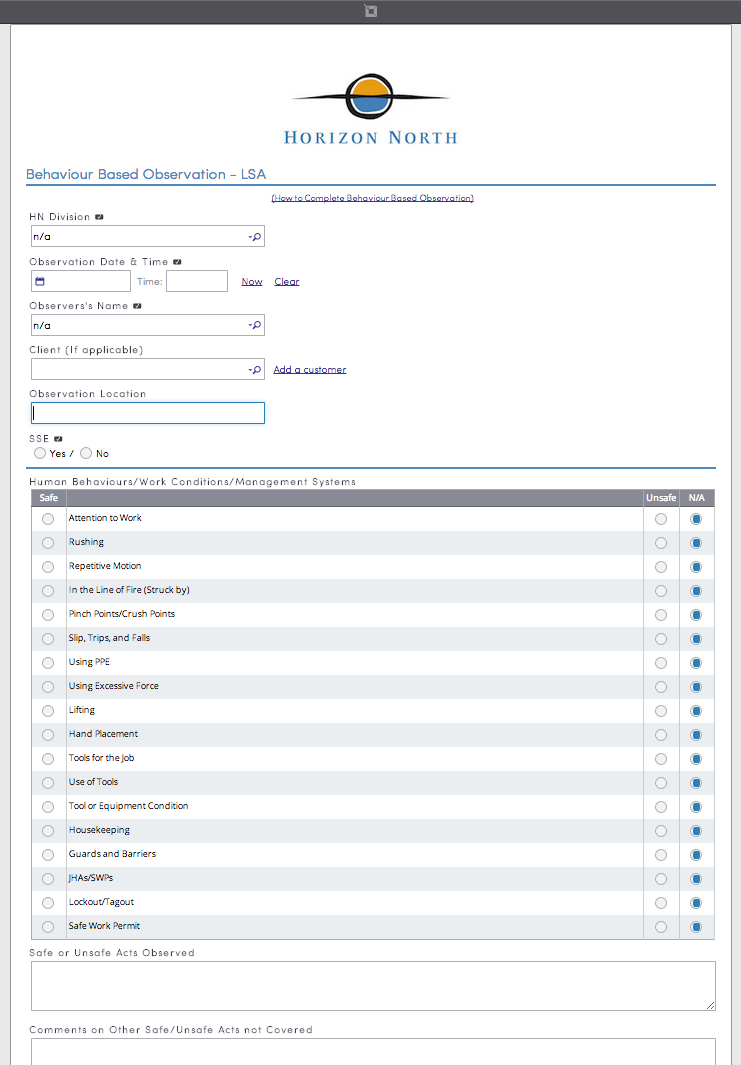Click the Safe or Unsafe Acts Observed textbox

[x=373, y=986]
